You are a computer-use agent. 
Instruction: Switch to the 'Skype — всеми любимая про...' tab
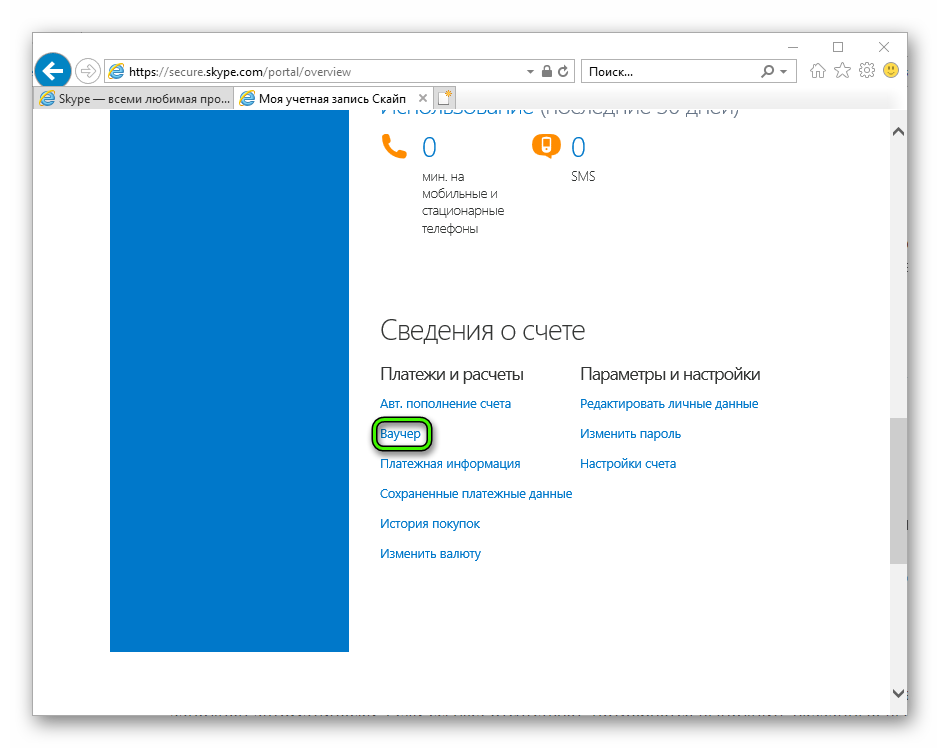click(134, 98)
